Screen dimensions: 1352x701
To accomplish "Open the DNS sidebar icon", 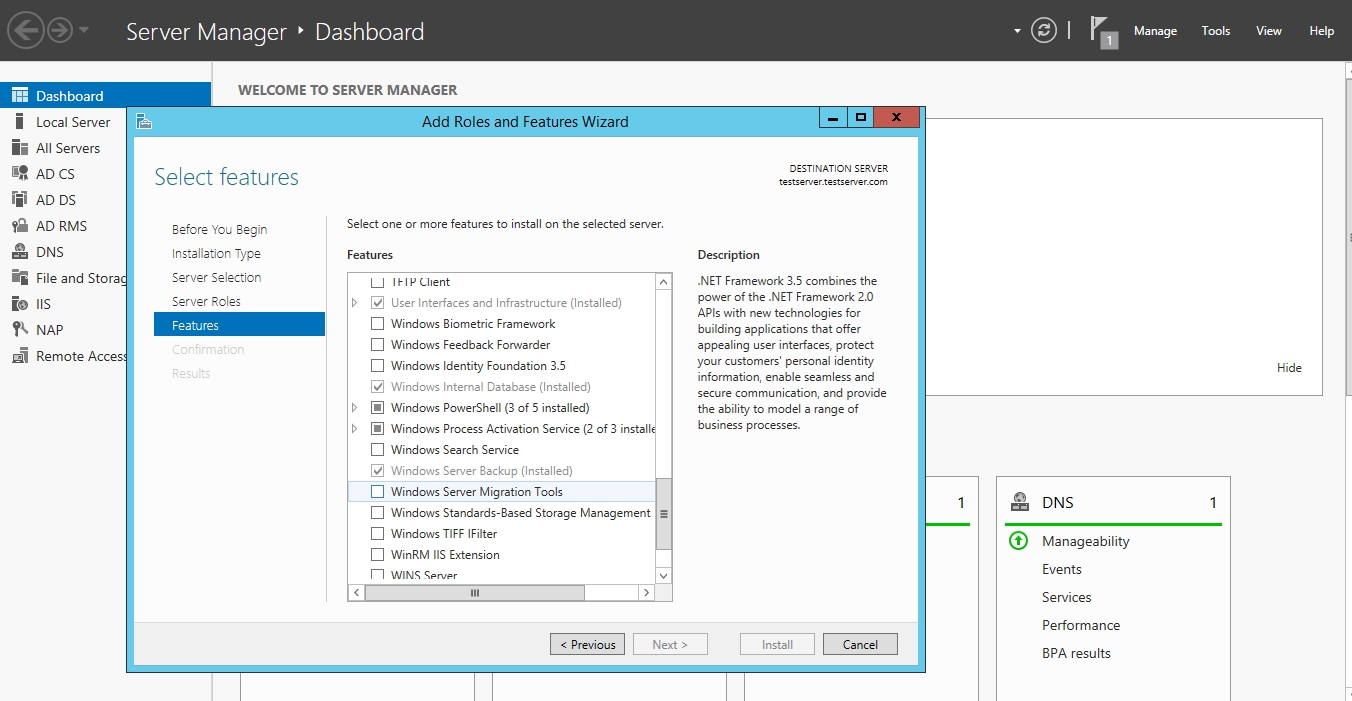I will [x=19, y=252].
